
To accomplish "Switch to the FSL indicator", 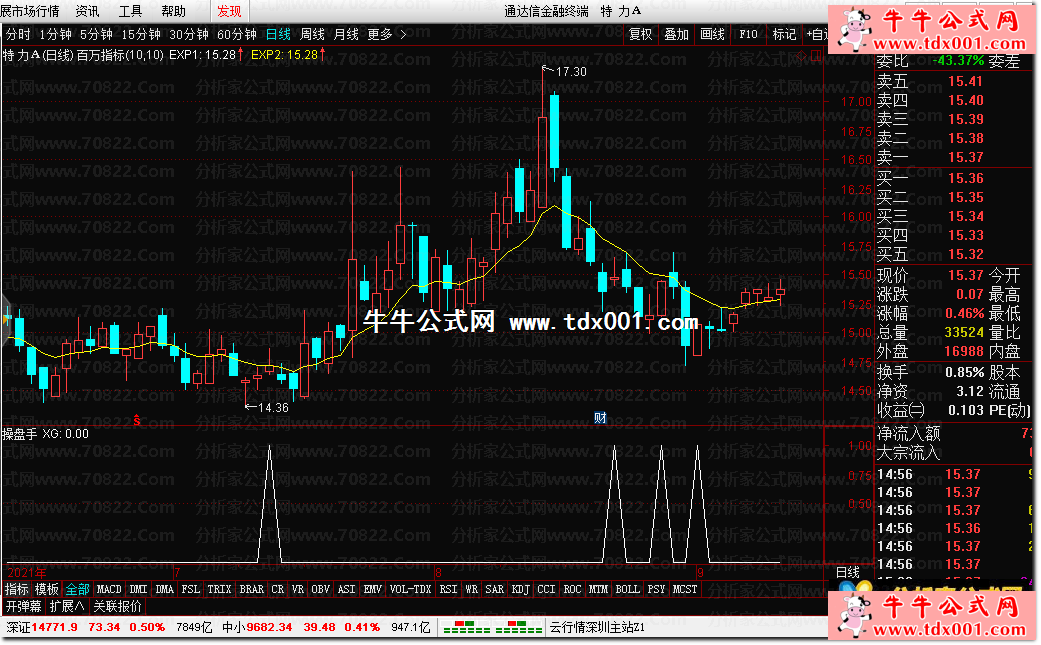I will click(x=191, y=589).
